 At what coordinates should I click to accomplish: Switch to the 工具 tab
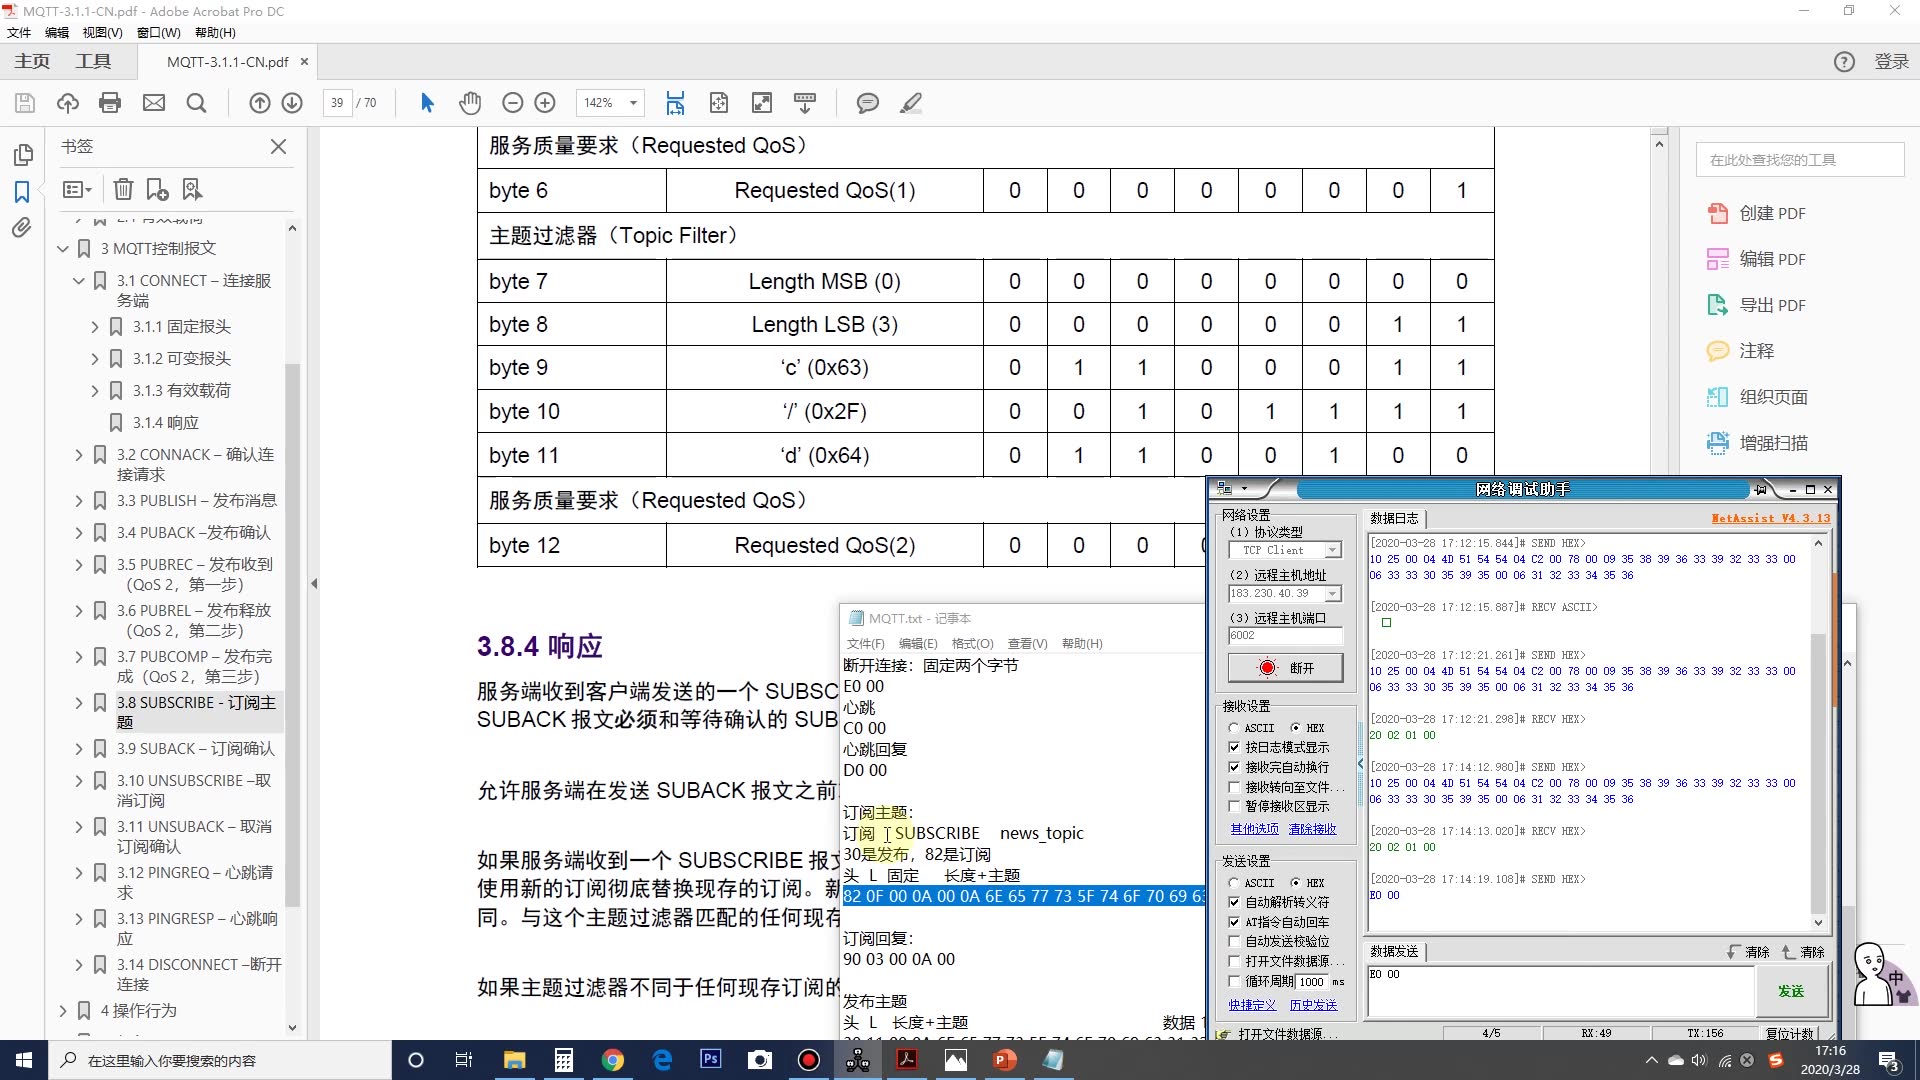(93, 61)
